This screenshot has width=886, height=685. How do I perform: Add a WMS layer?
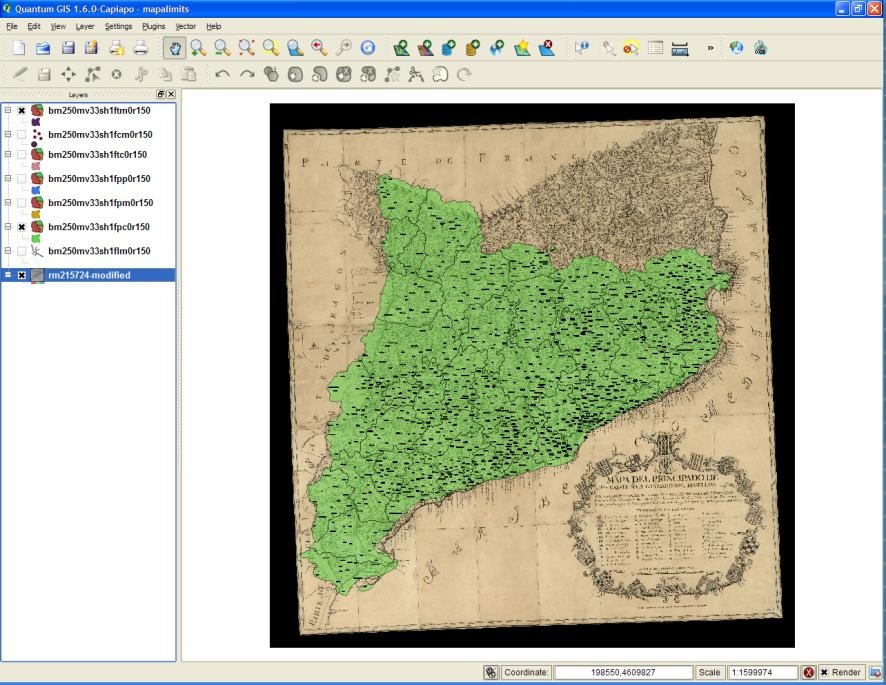498,48
